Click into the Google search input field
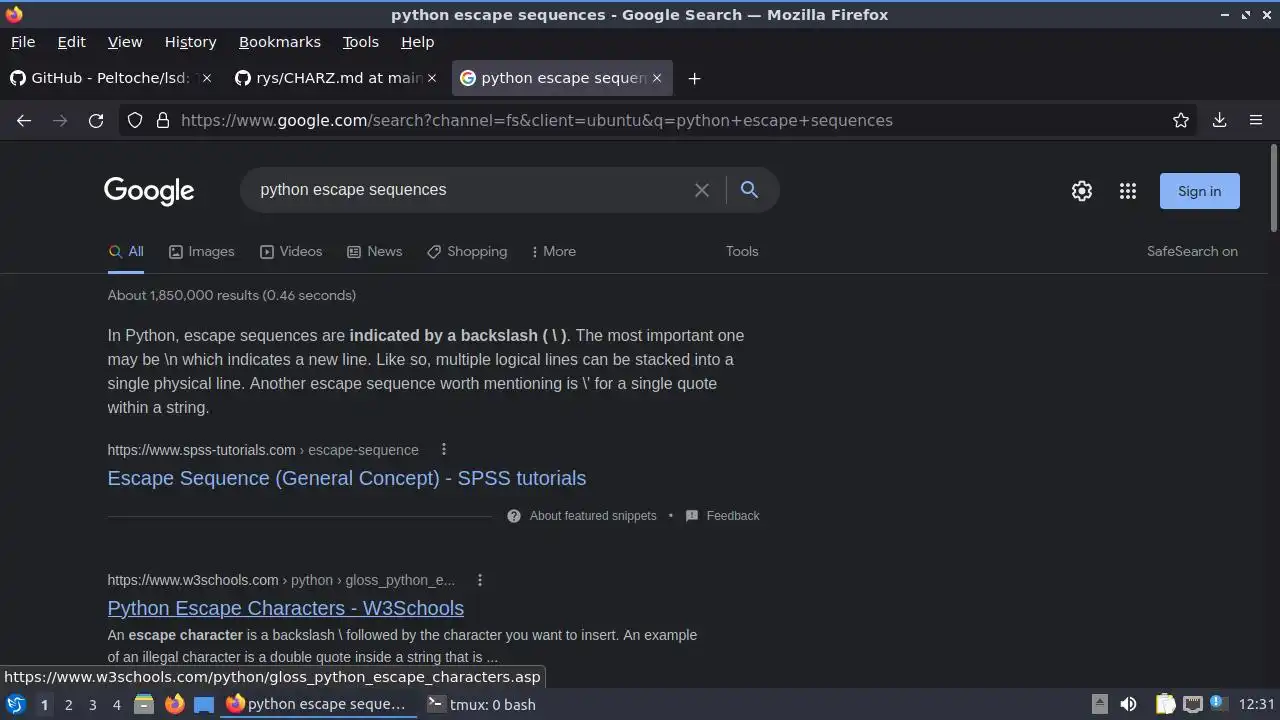This screenshot has width=1280, height=720. coord(470,190)
